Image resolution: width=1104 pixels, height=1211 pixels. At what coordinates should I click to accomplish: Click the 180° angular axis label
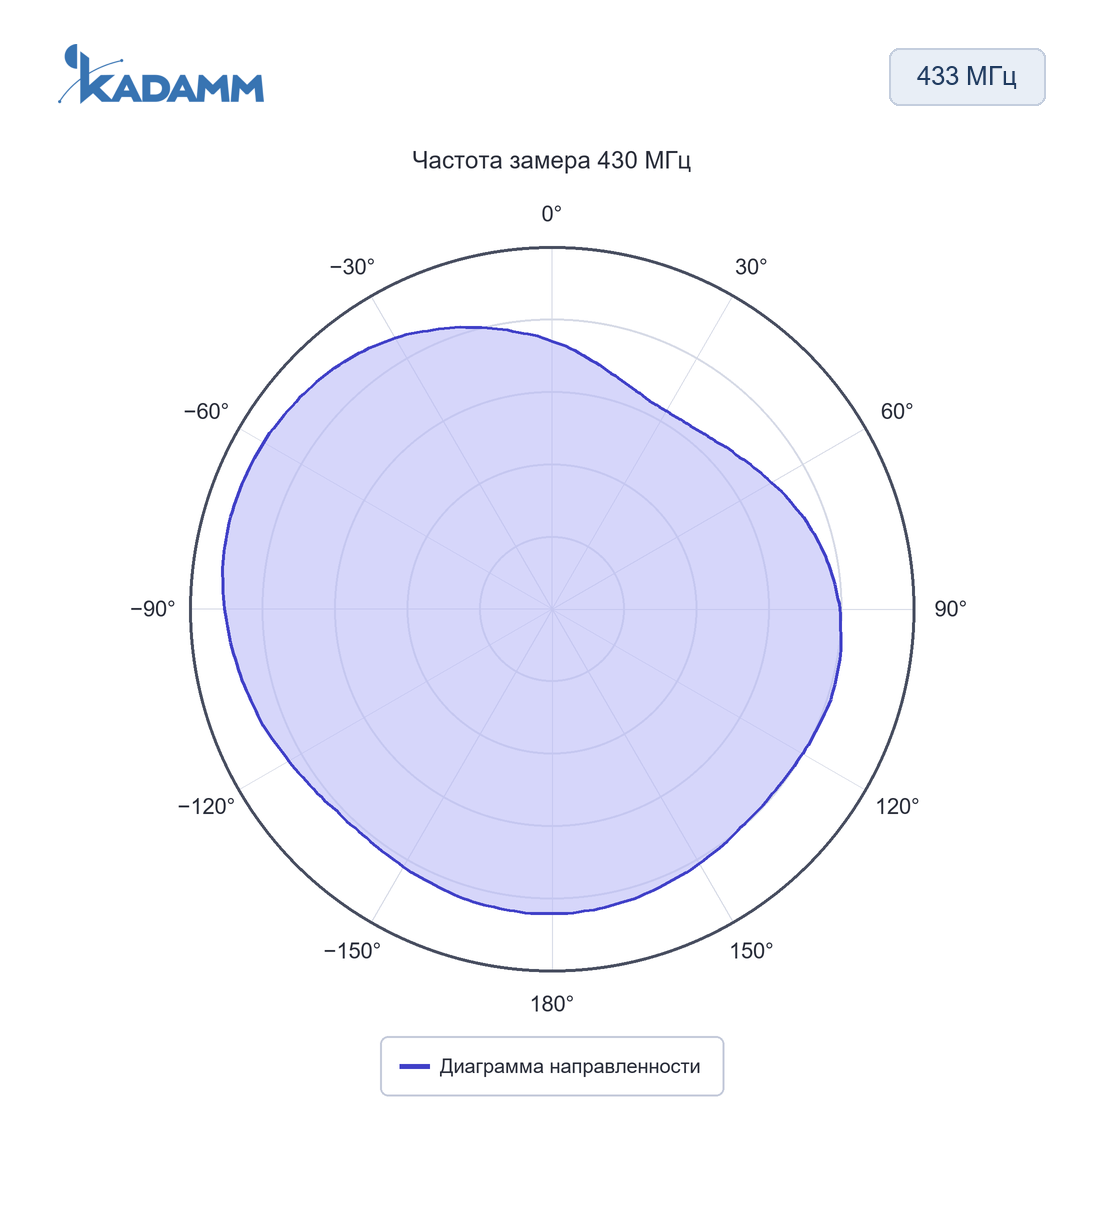pos(552,1004)
